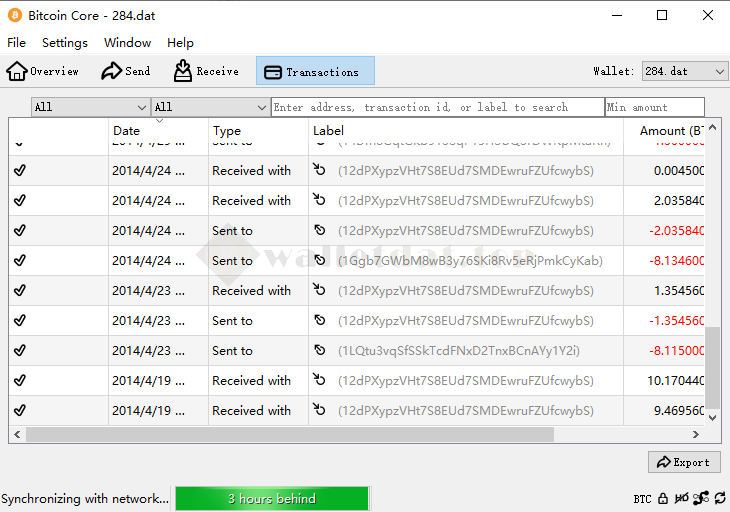Open the Overview page
Viewport: 730px width, 512px height.
[x=43, y=71]
